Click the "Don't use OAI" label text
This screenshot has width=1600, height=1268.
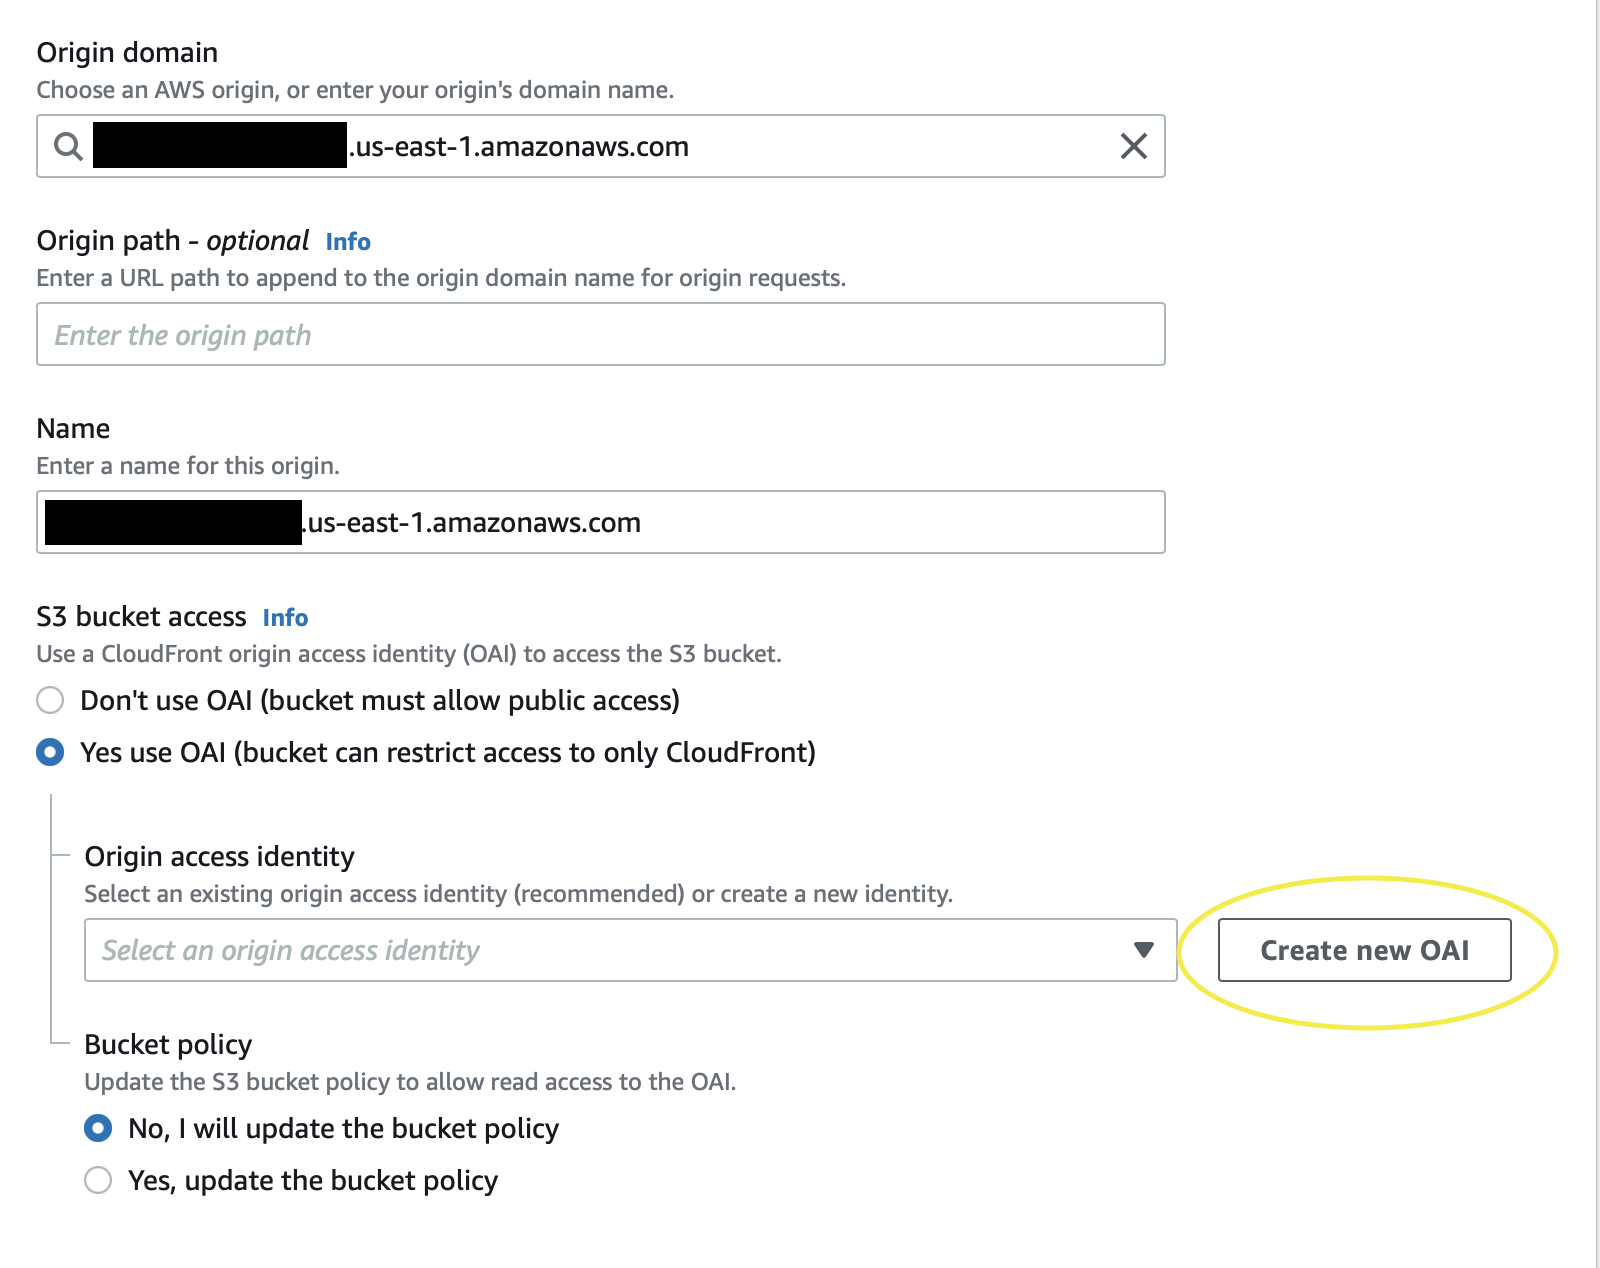click(380, 700)
